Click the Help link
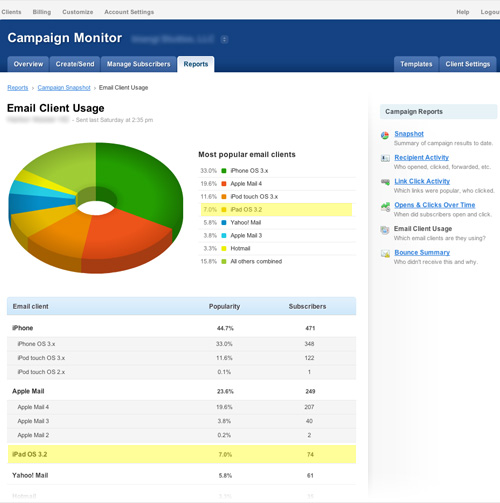 (x=463, y=12)
